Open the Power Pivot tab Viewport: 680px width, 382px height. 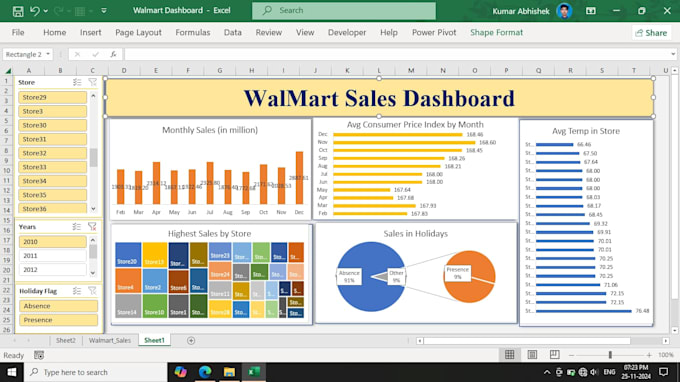pyautogui.click(x=434, y=33)
